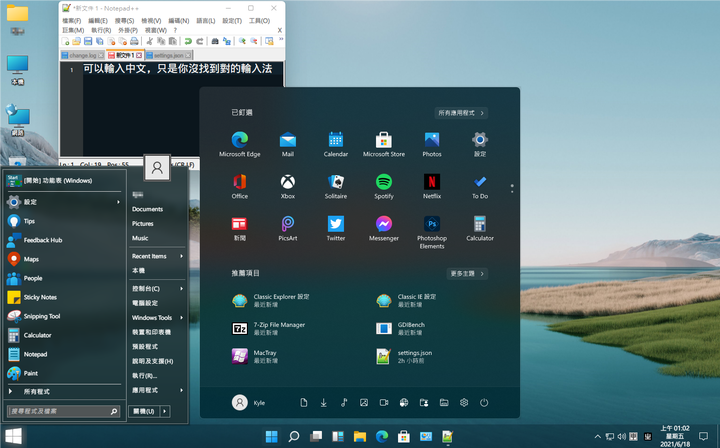Click the Find binoculars icon in Notepad++

coord(215,41)
